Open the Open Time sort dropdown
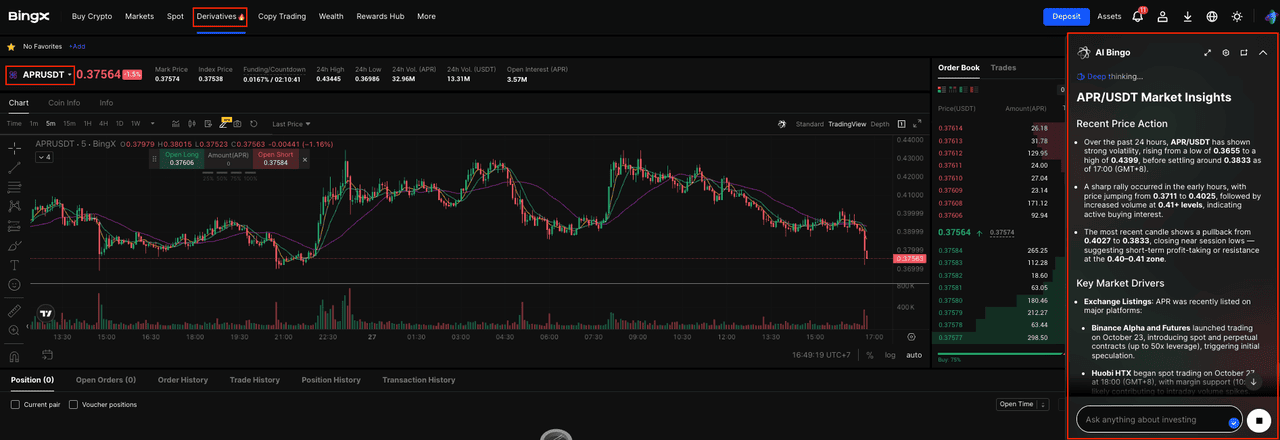1280x440 pixels. click(1022, 404)
